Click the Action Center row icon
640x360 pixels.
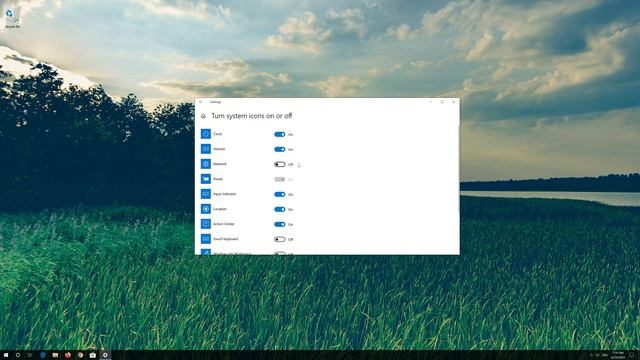(206, 224)
